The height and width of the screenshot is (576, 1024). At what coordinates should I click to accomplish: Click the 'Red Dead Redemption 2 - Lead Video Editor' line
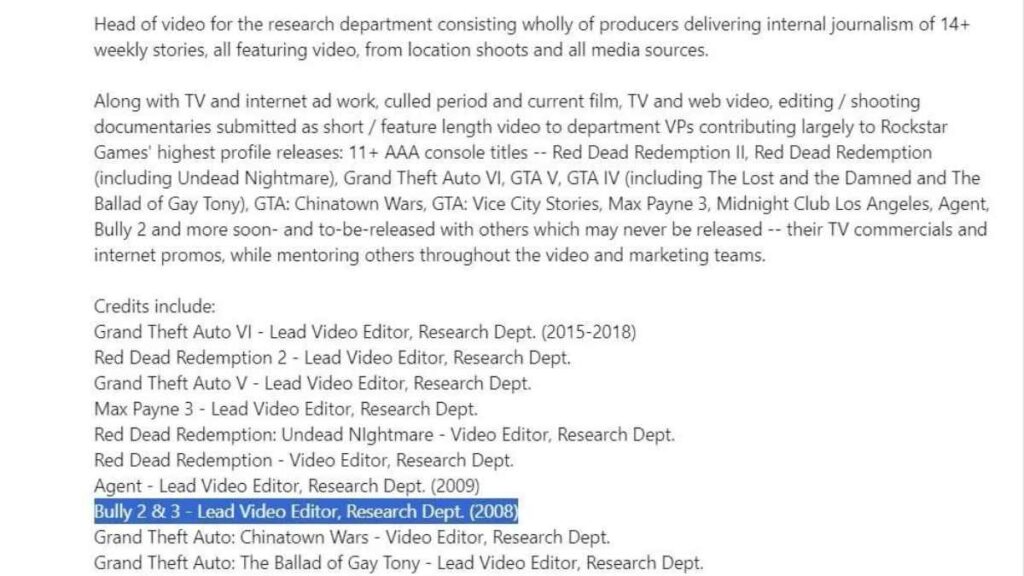coord(332,358)
